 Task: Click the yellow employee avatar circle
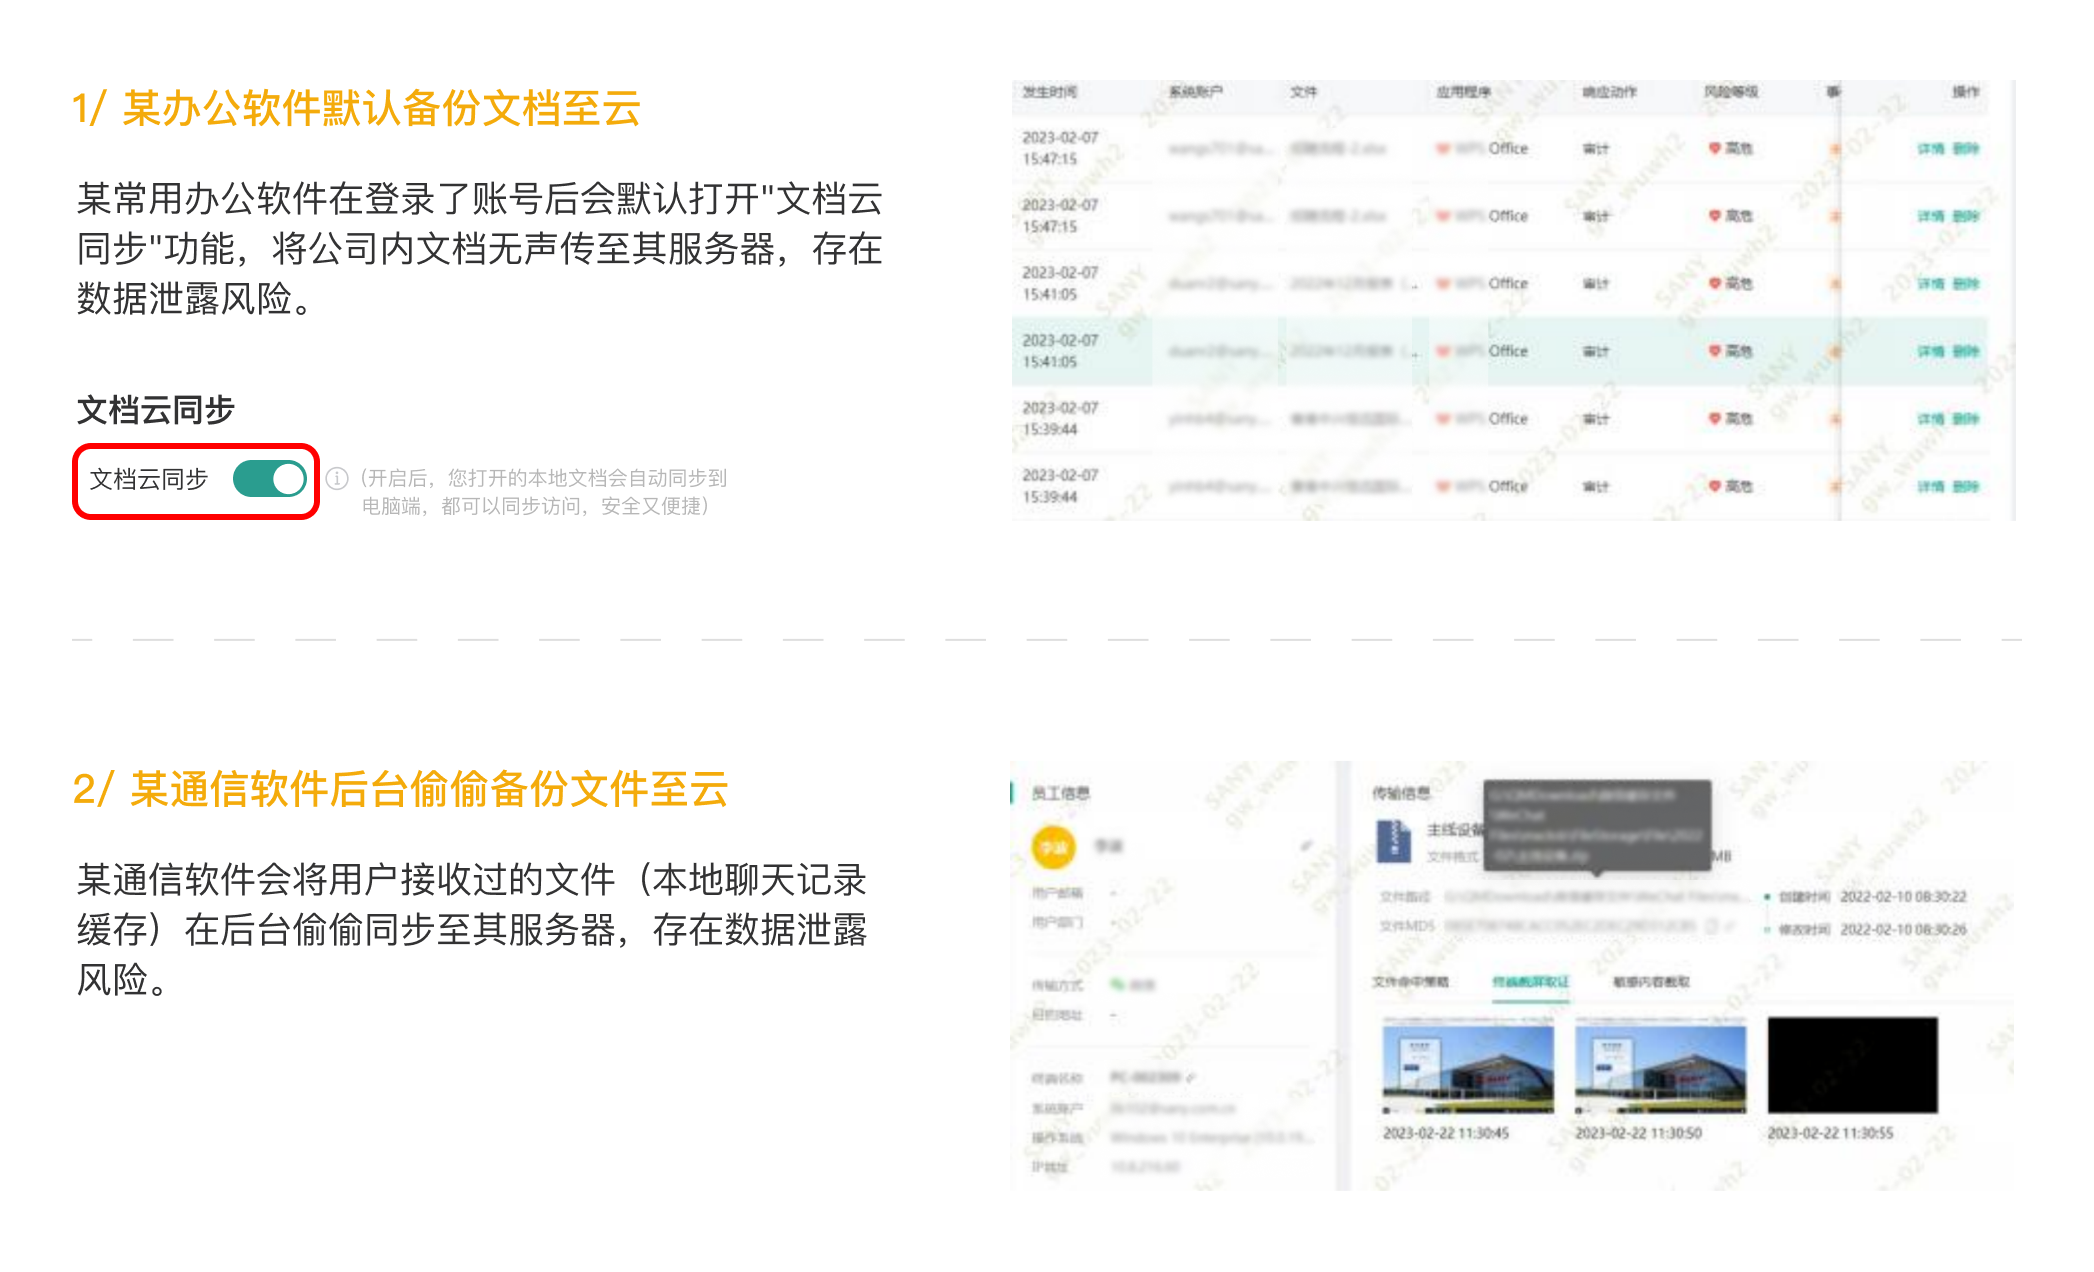pos(1053,848)
